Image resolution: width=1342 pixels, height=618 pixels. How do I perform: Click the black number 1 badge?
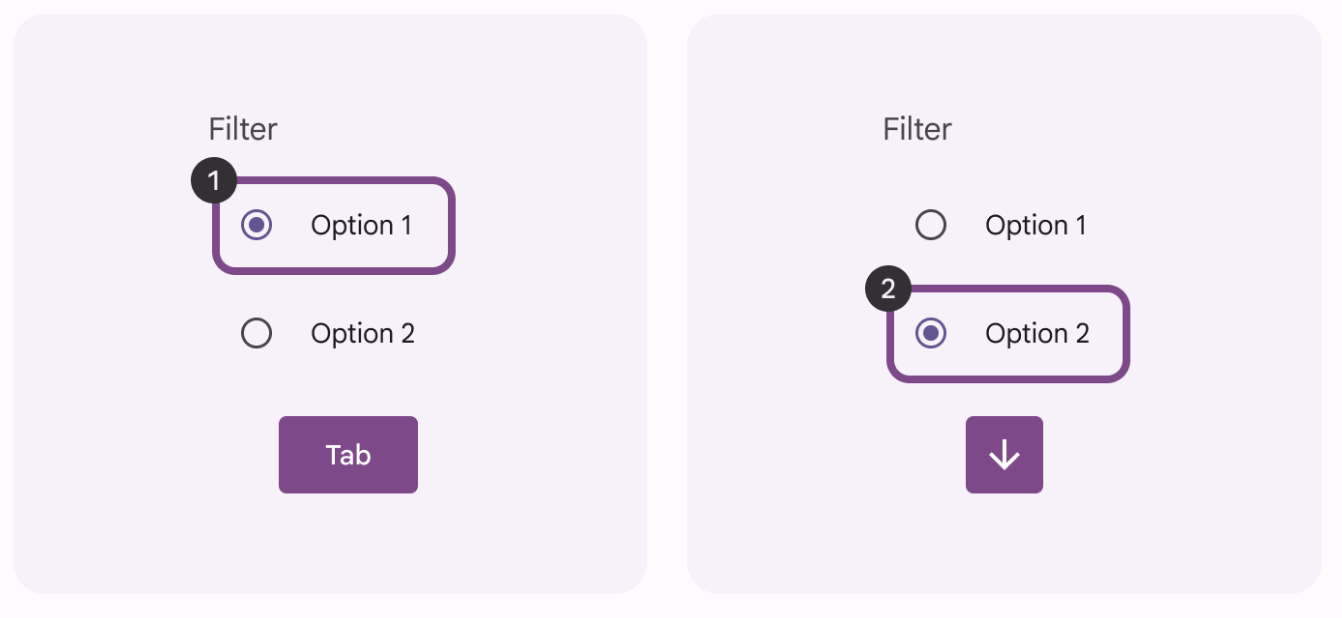[212, 181]
